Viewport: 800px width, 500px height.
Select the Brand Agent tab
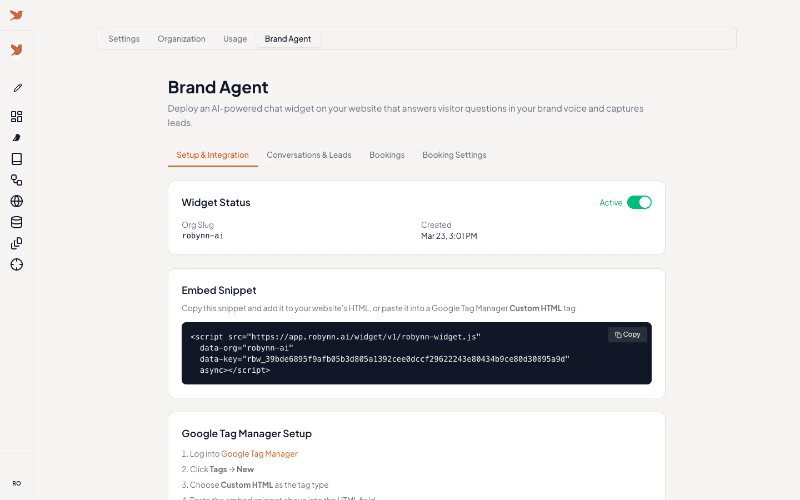click(288, 39)
